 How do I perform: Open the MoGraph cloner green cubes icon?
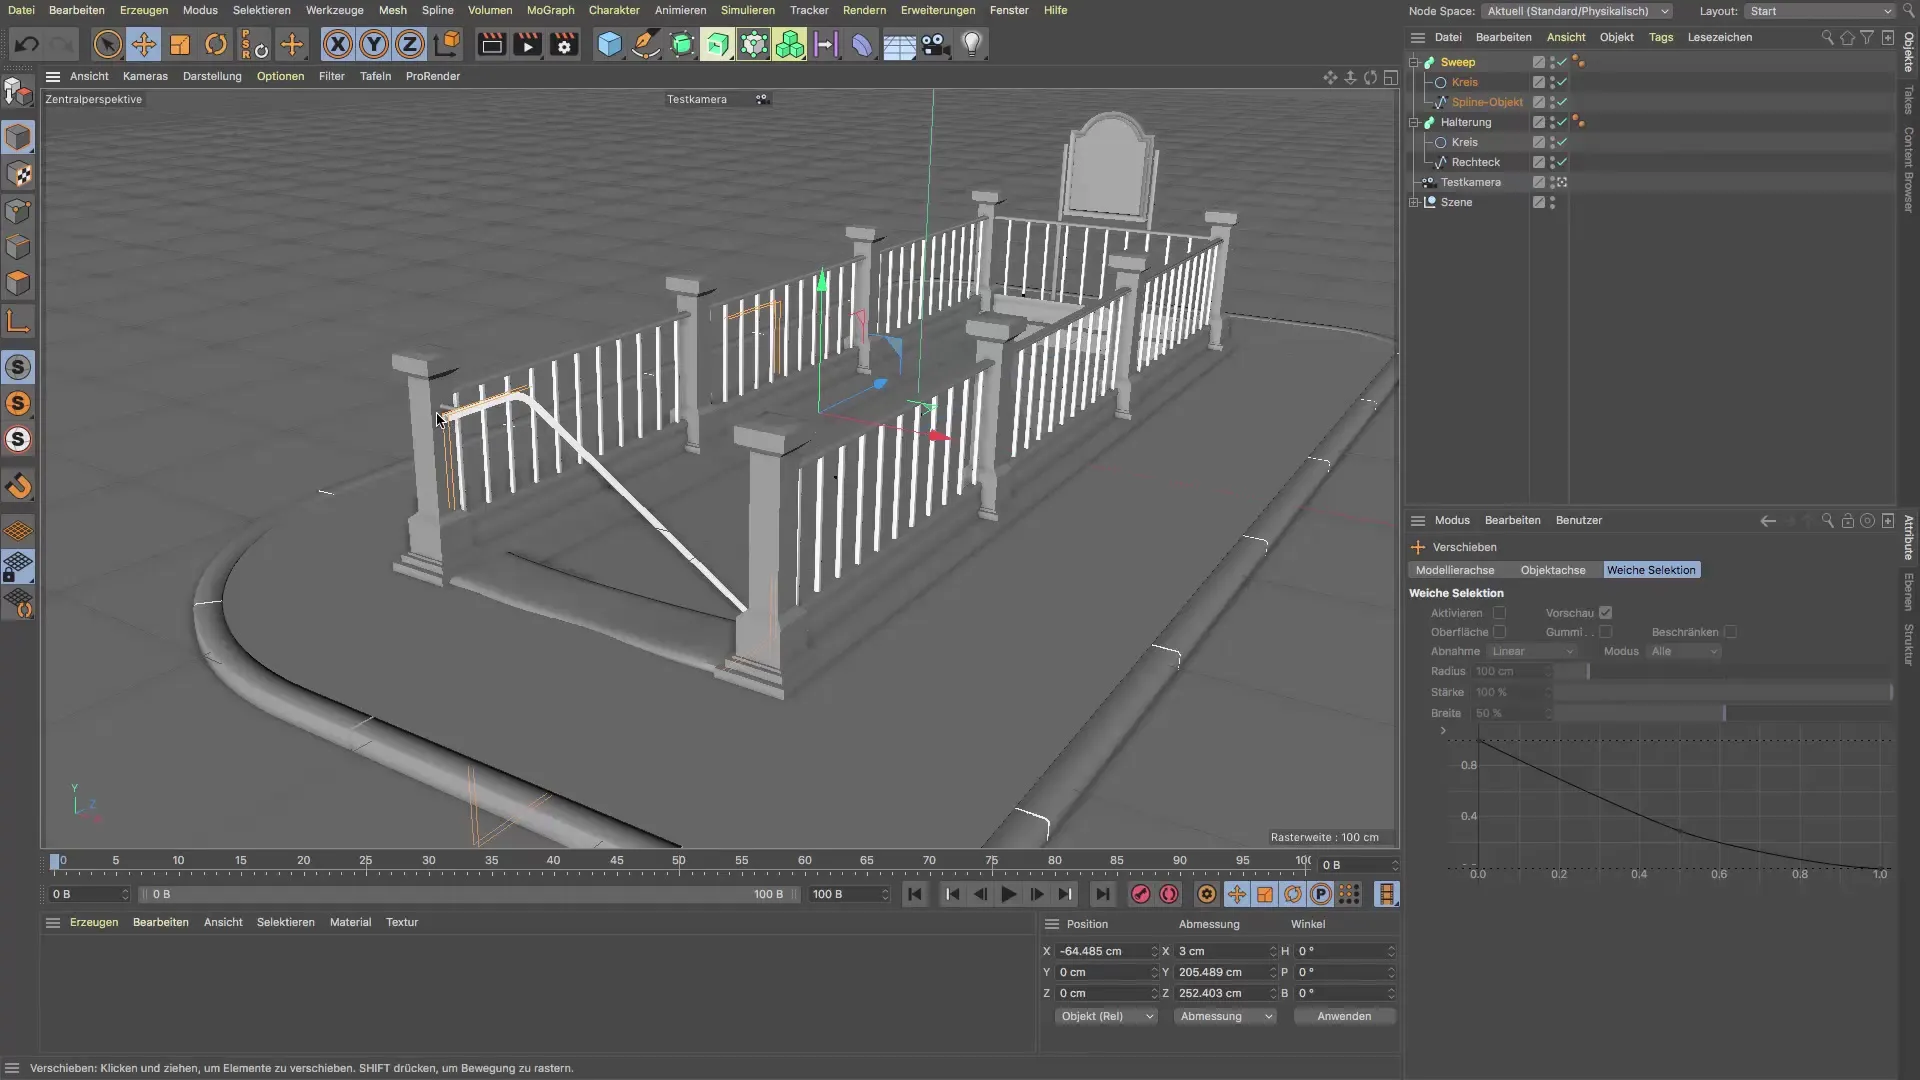[x=790, y=44]
